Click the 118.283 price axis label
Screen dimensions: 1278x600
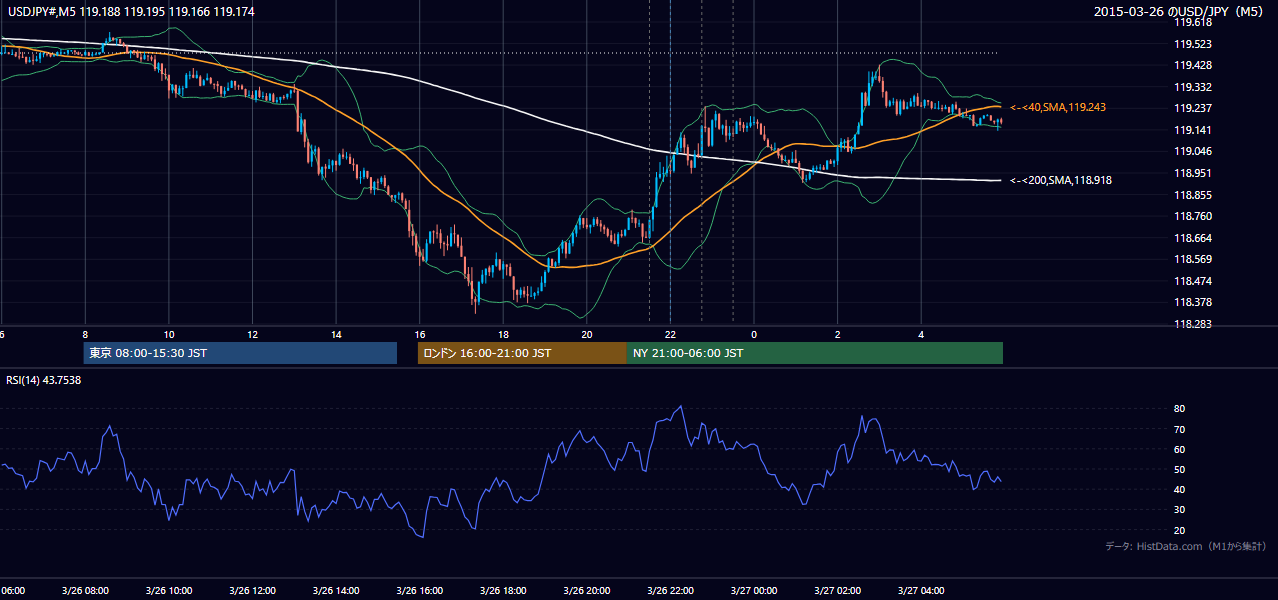(x=1194, y=324)
